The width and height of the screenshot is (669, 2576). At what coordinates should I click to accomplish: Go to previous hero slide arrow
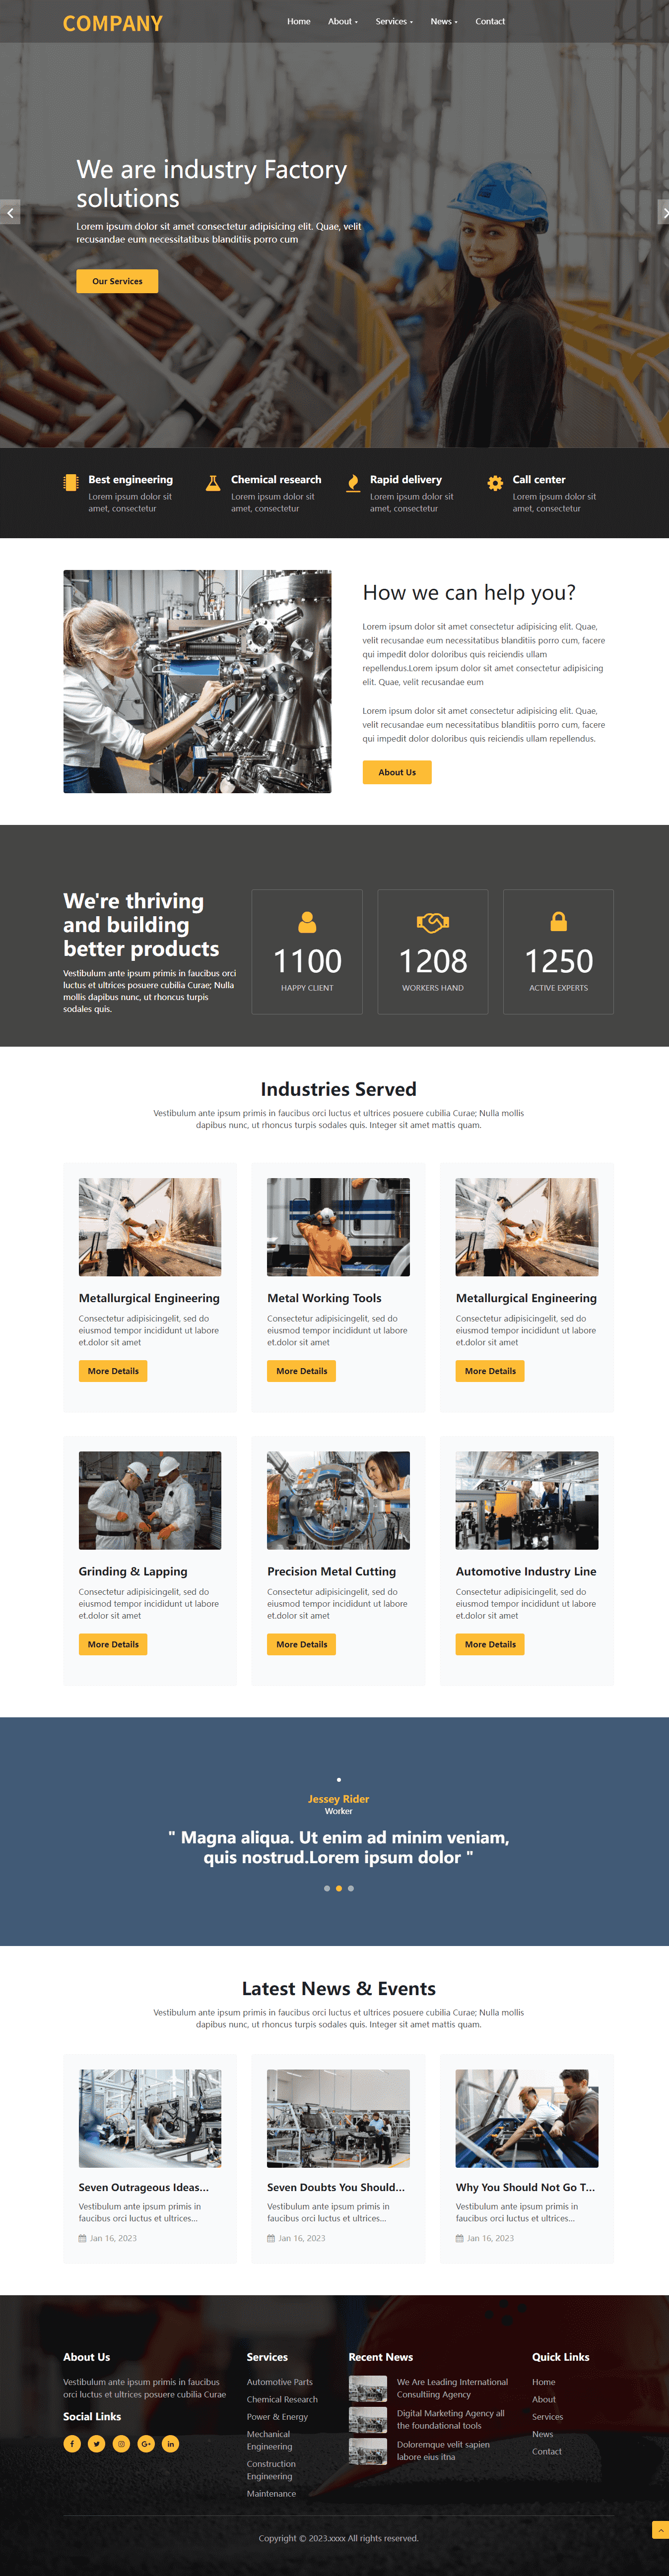click(10, 212)
